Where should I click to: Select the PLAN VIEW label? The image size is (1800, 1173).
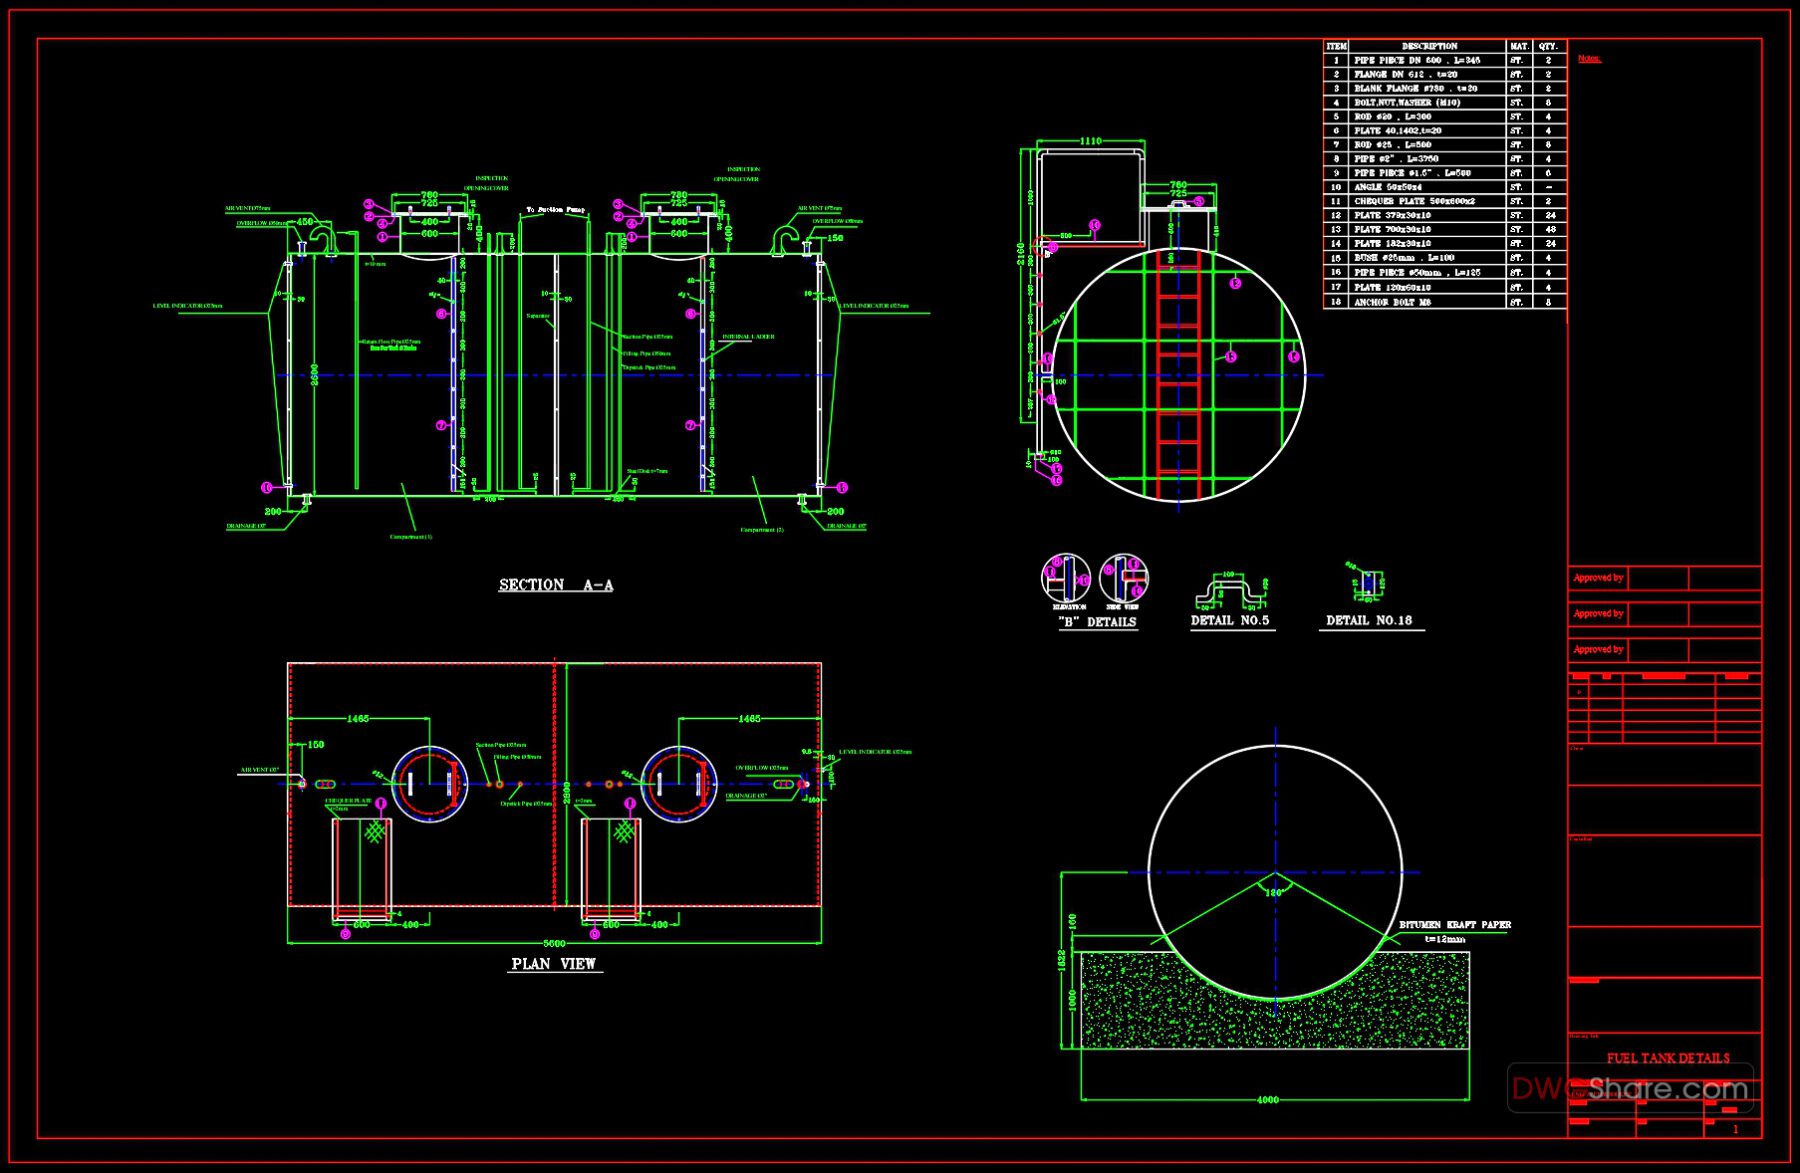tap(554, 962)
